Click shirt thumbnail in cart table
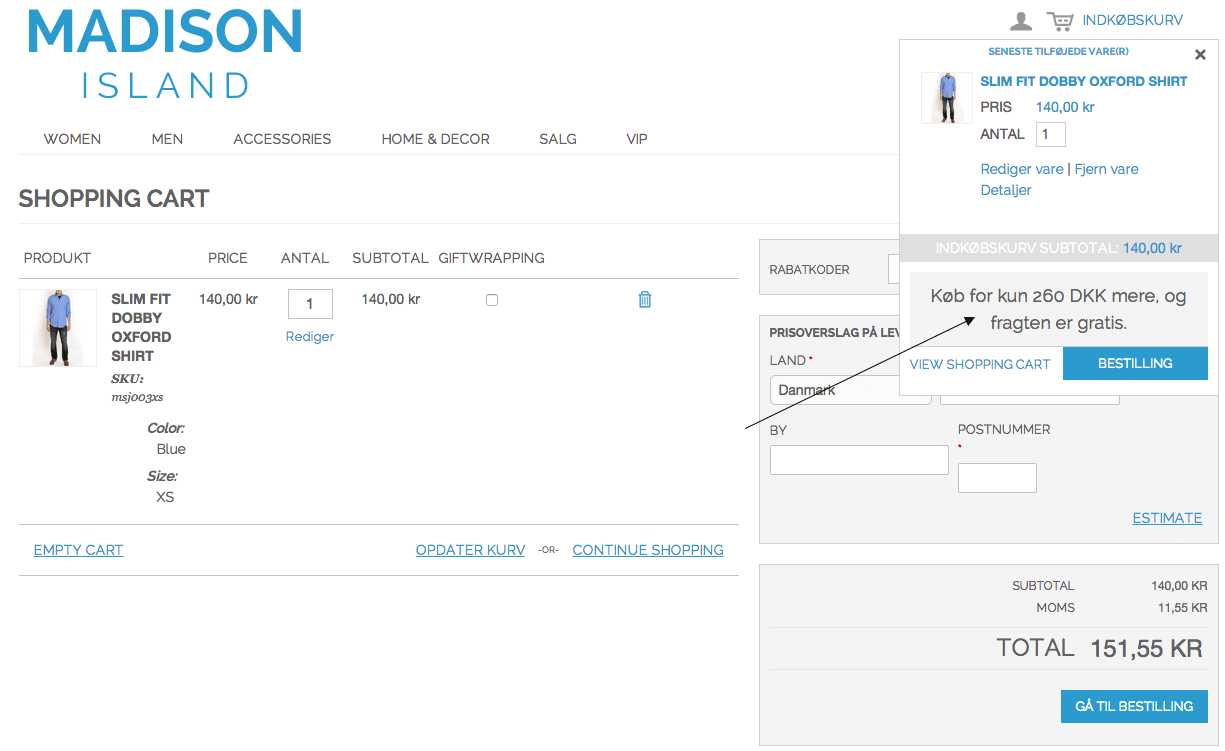 58,328
